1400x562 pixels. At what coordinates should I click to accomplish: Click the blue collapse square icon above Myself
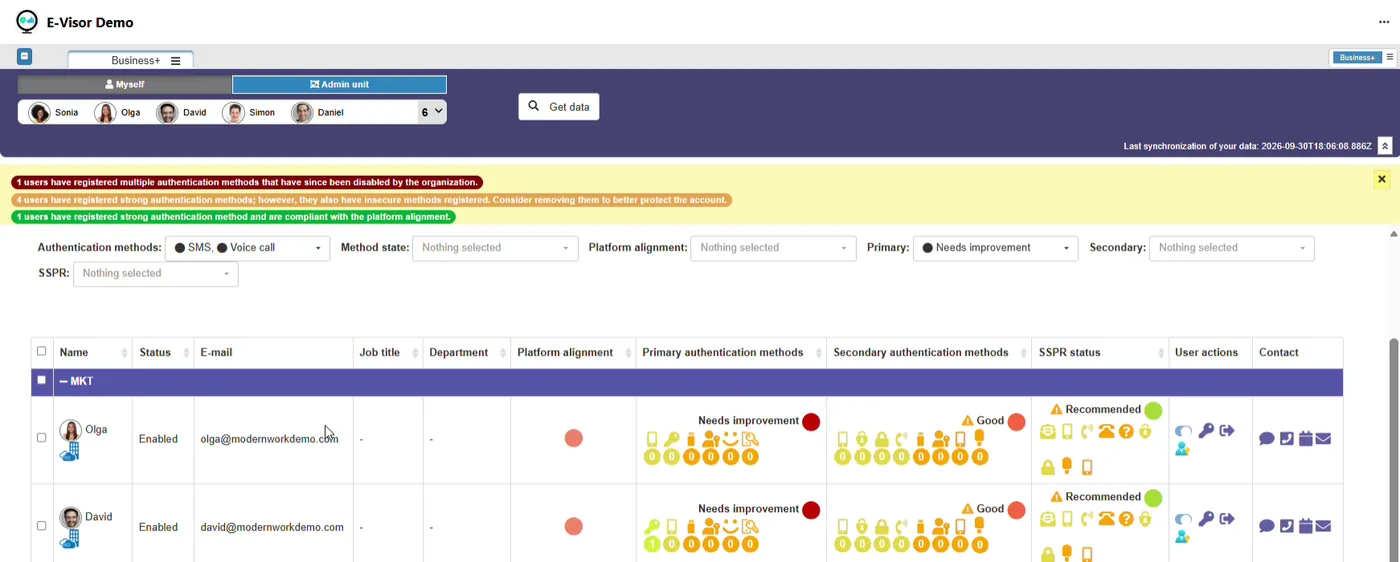coord(25,57)
